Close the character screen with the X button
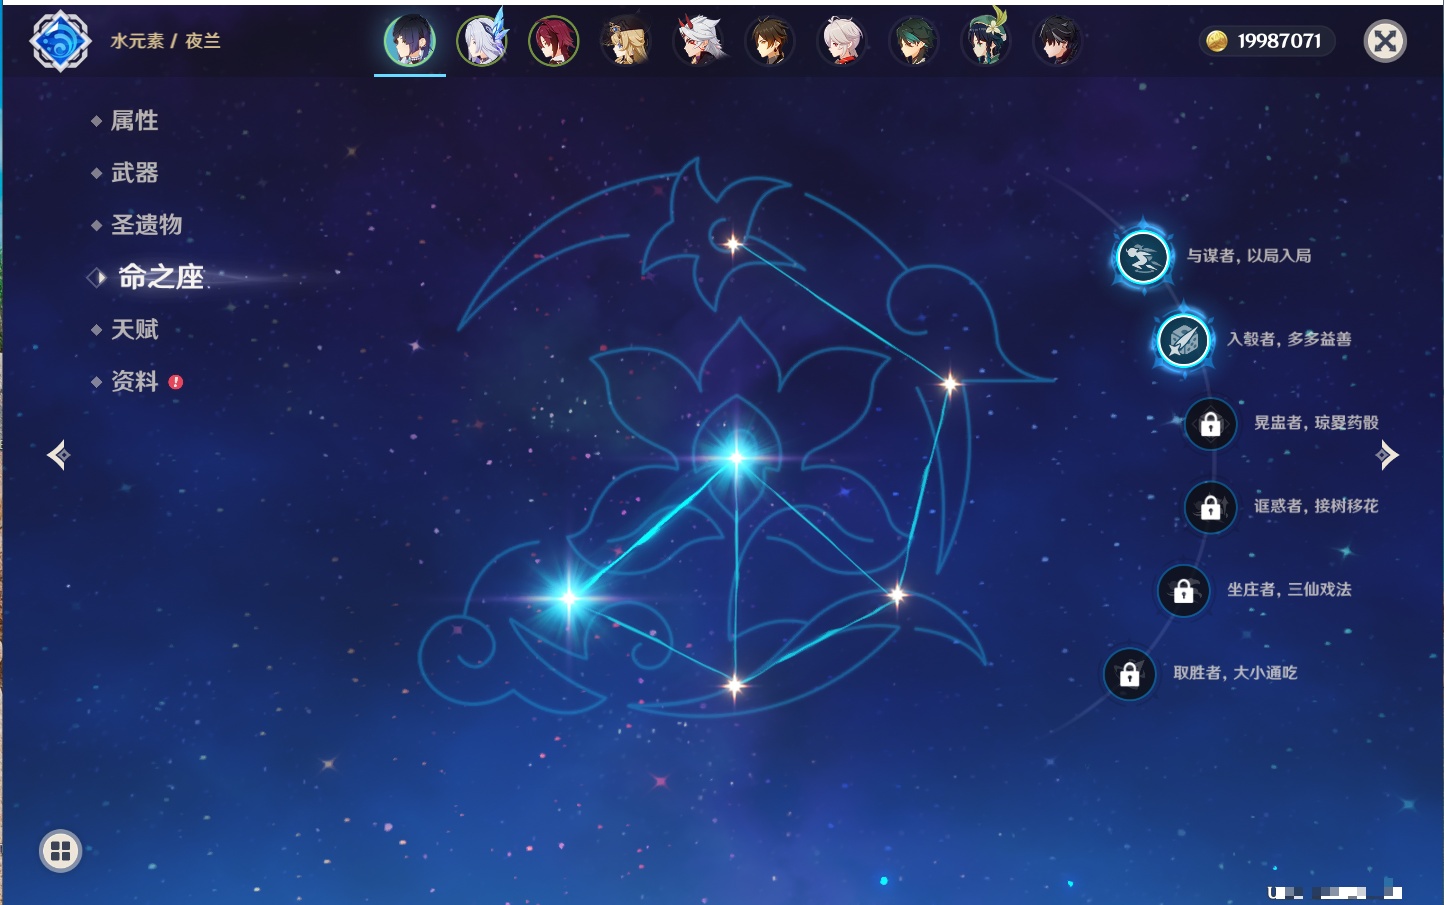The width and height of the screenshot is (1444, 905). click(x=1385, y=41)
